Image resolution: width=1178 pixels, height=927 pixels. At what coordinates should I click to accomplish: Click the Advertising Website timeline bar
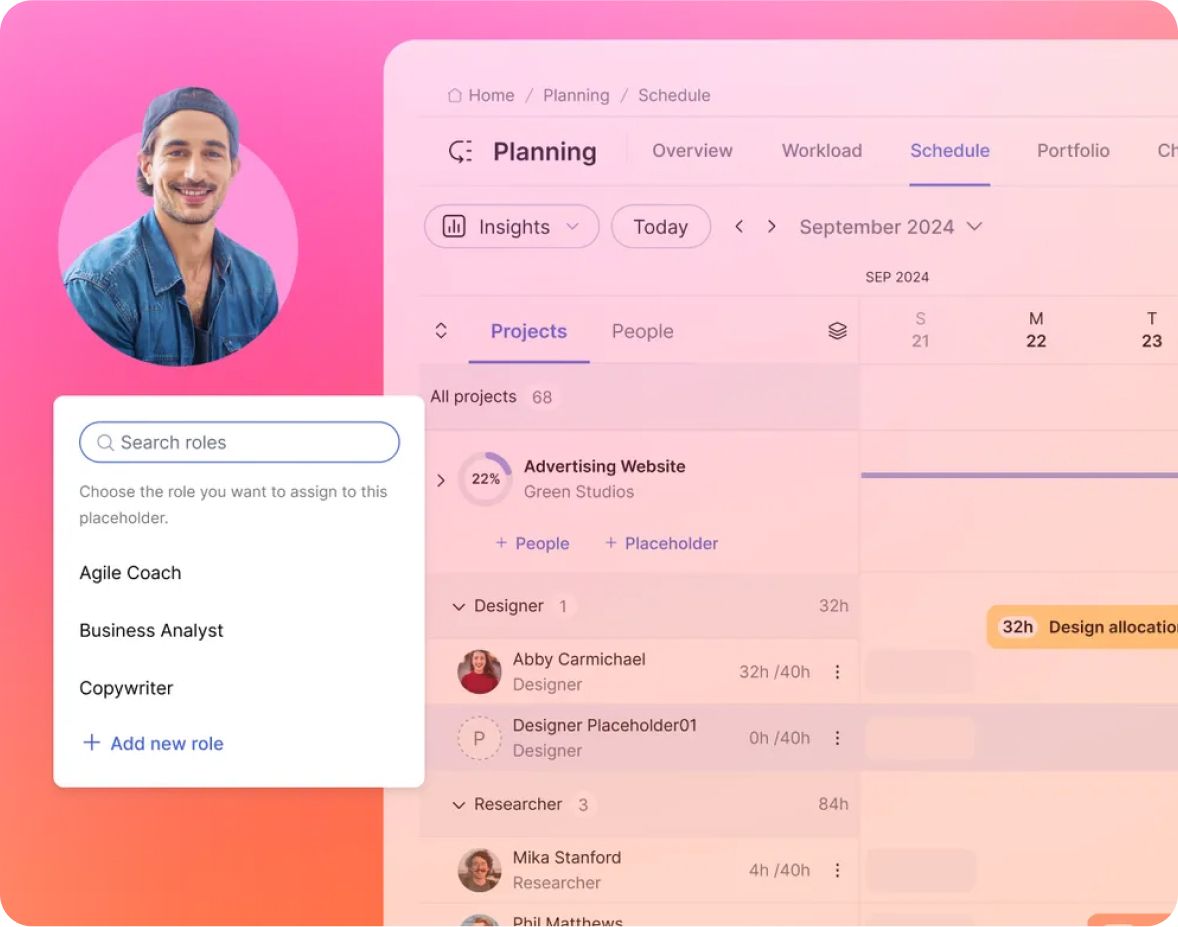point(1019,475)
